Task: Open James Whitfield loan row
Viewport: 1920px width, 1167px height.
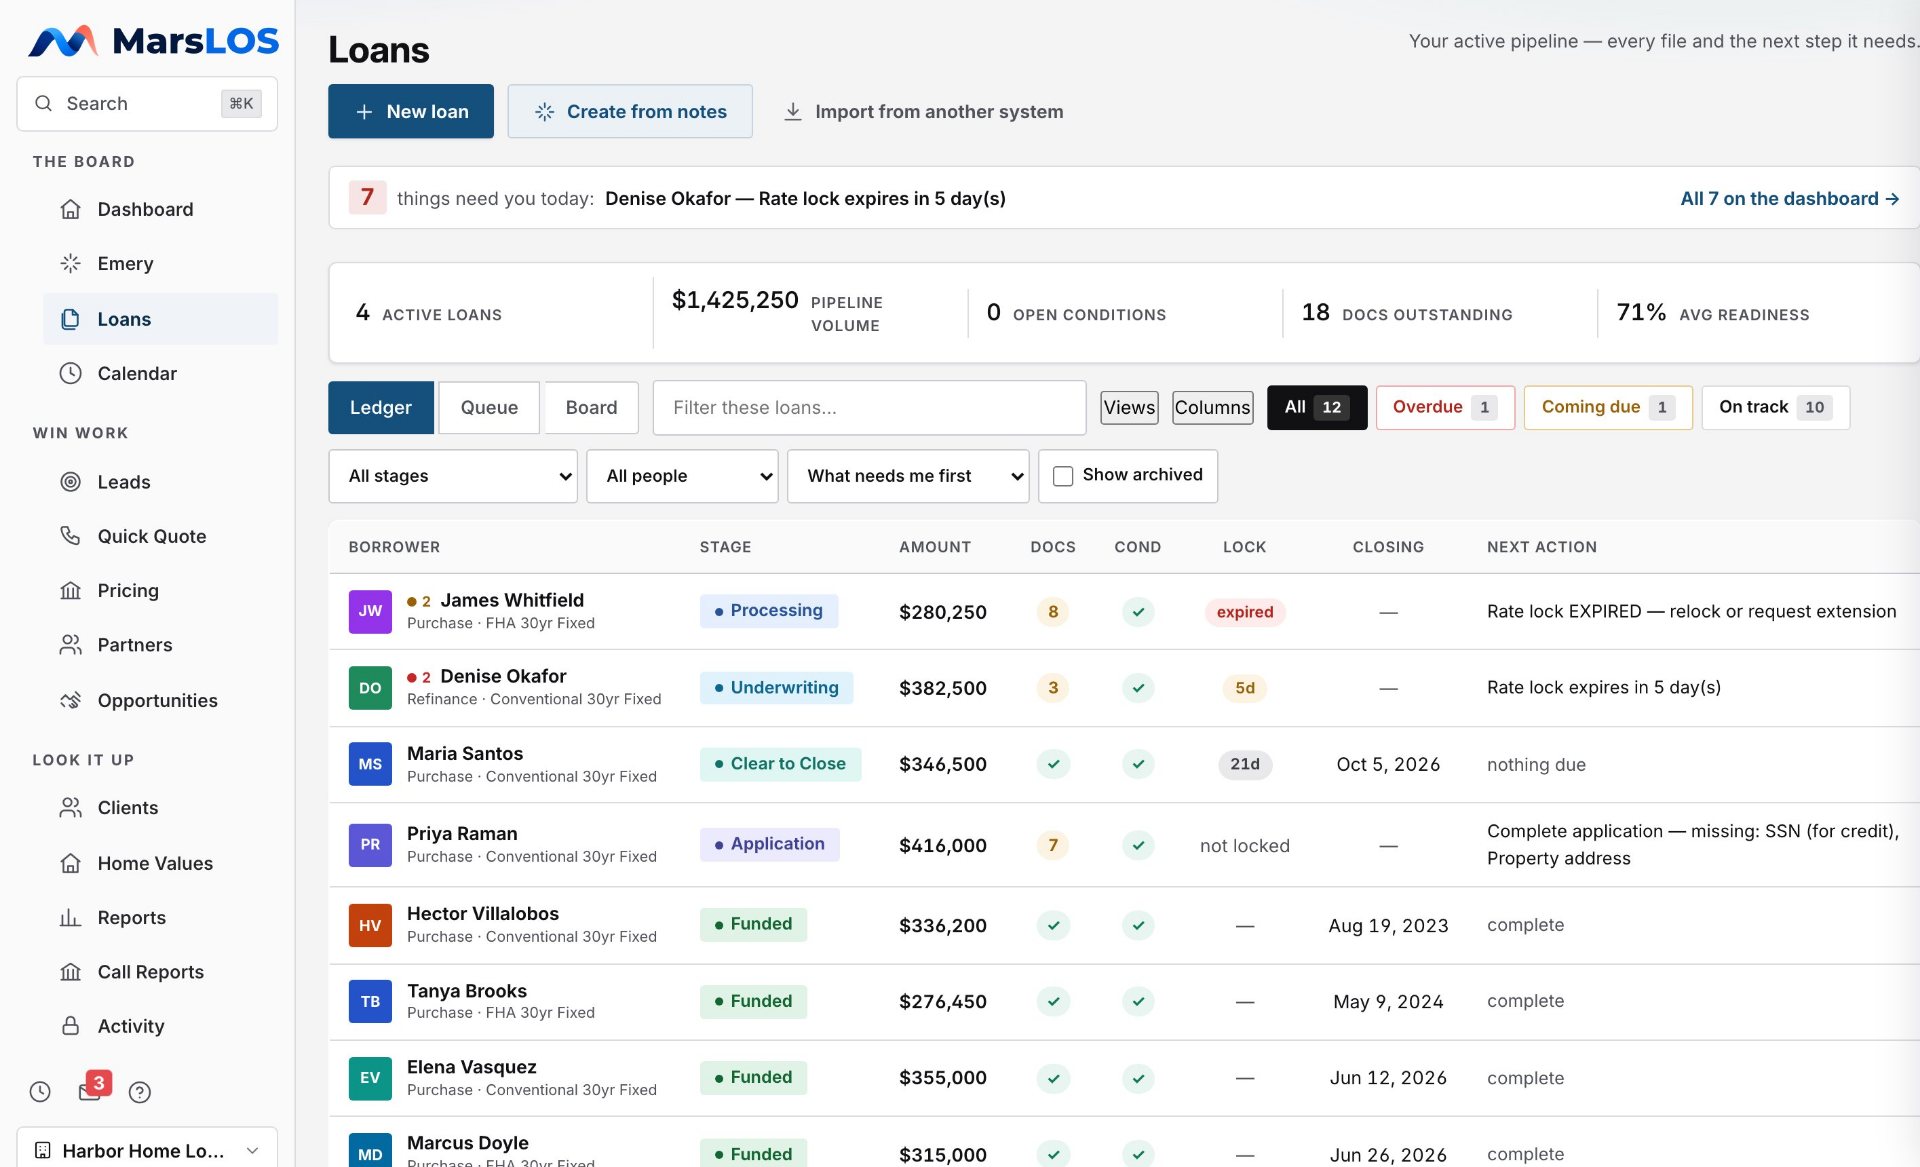Action: tap(1124, 611)
